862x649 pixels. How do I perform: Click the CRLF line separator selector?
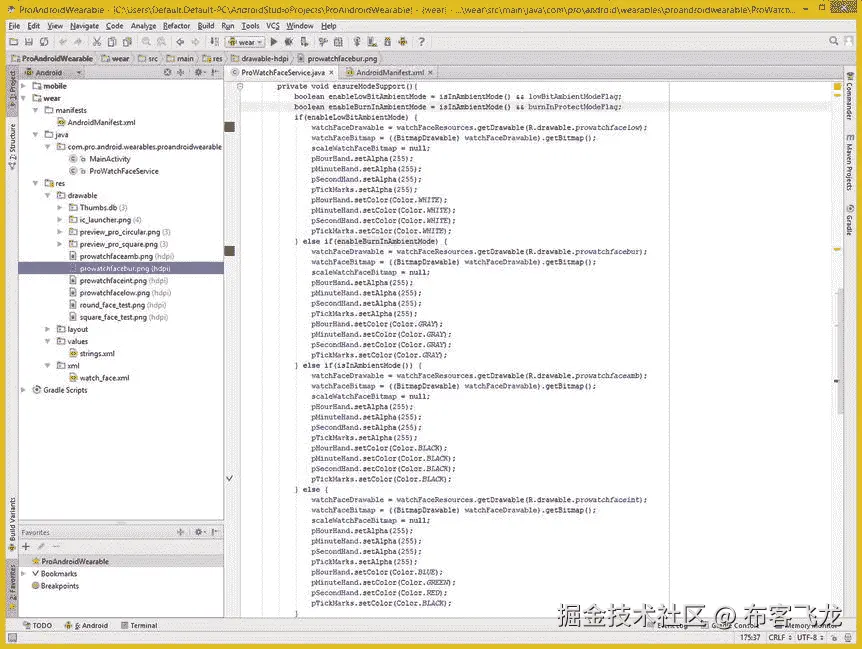pyautogui.click(x=780, y=637)
